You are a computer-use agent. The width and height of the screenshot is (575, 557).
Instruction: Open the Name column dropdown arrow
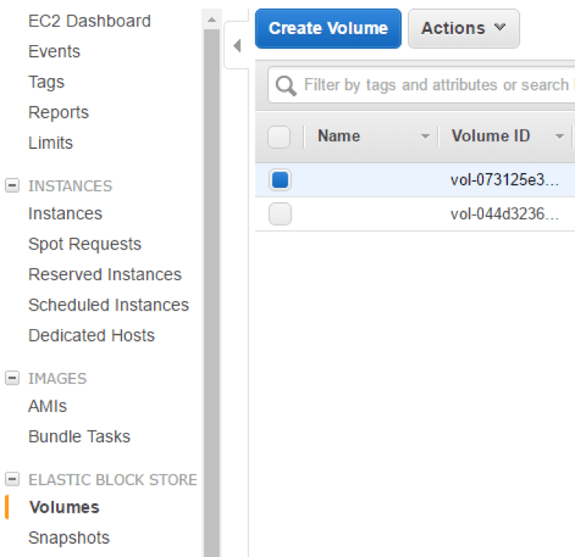(x=425, y=136)
